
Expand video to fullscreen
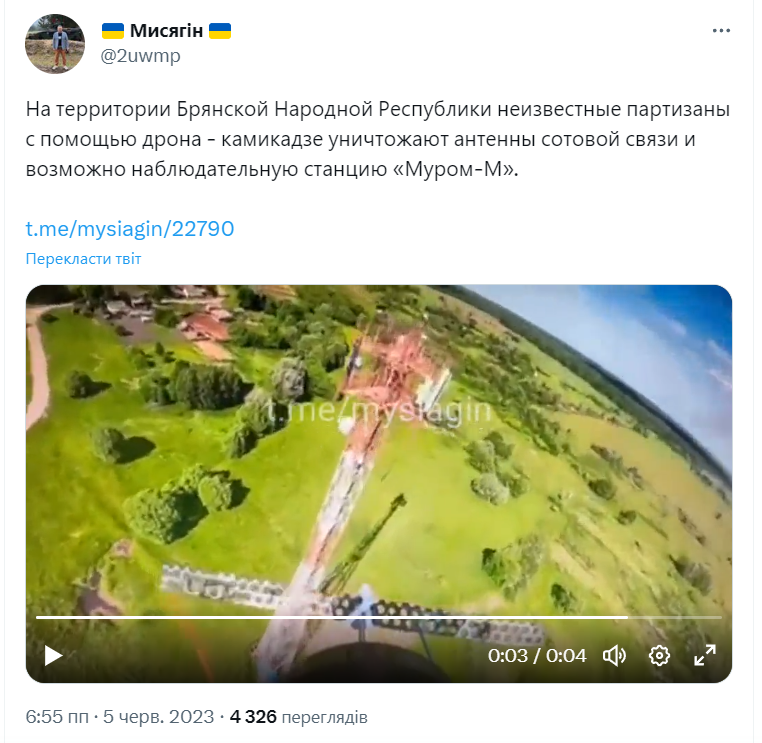pos(705,655)
